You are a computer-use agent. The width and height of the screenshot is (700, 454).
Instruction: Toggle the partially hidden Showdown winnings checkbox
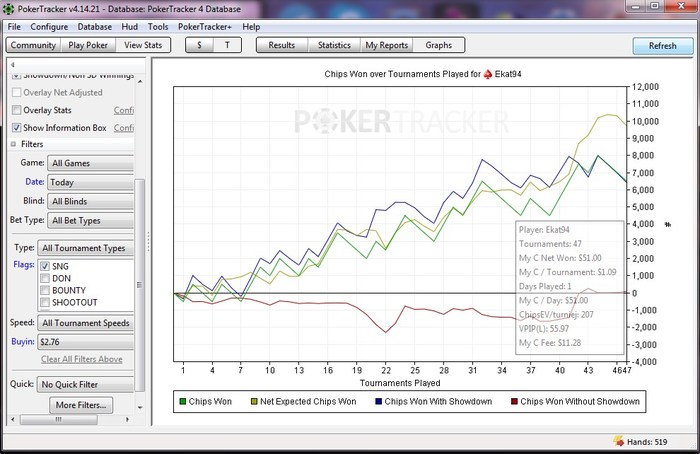pyautogui.click(x=17, y=76)
